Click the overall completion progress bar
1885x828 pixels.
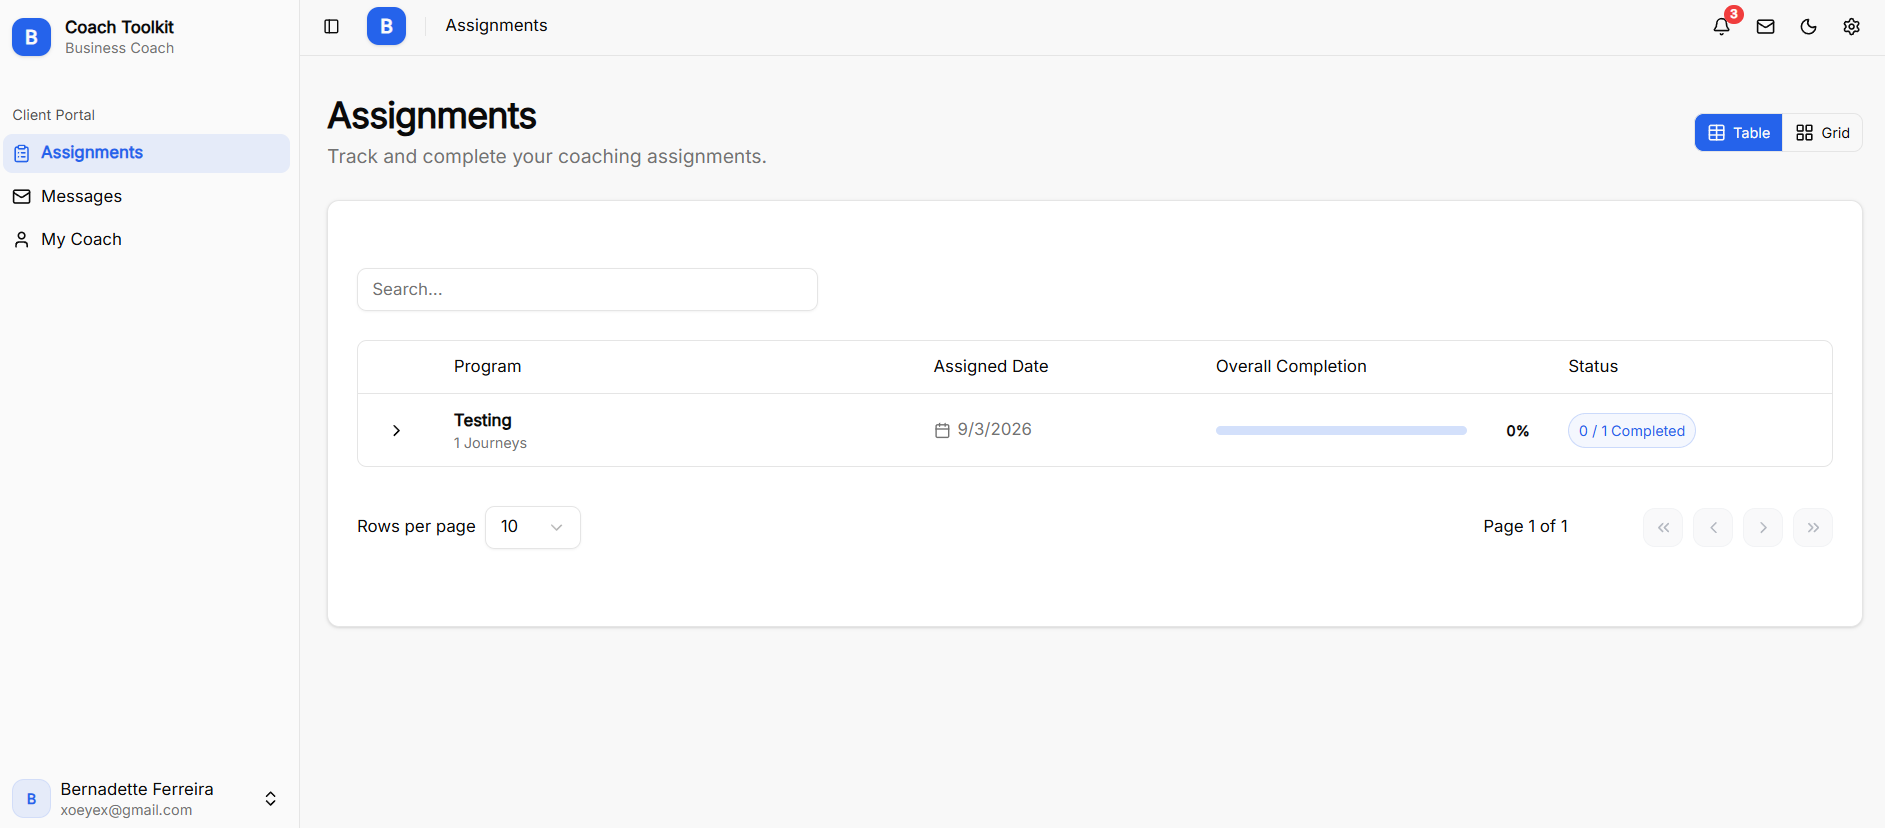coord(1341,431)
